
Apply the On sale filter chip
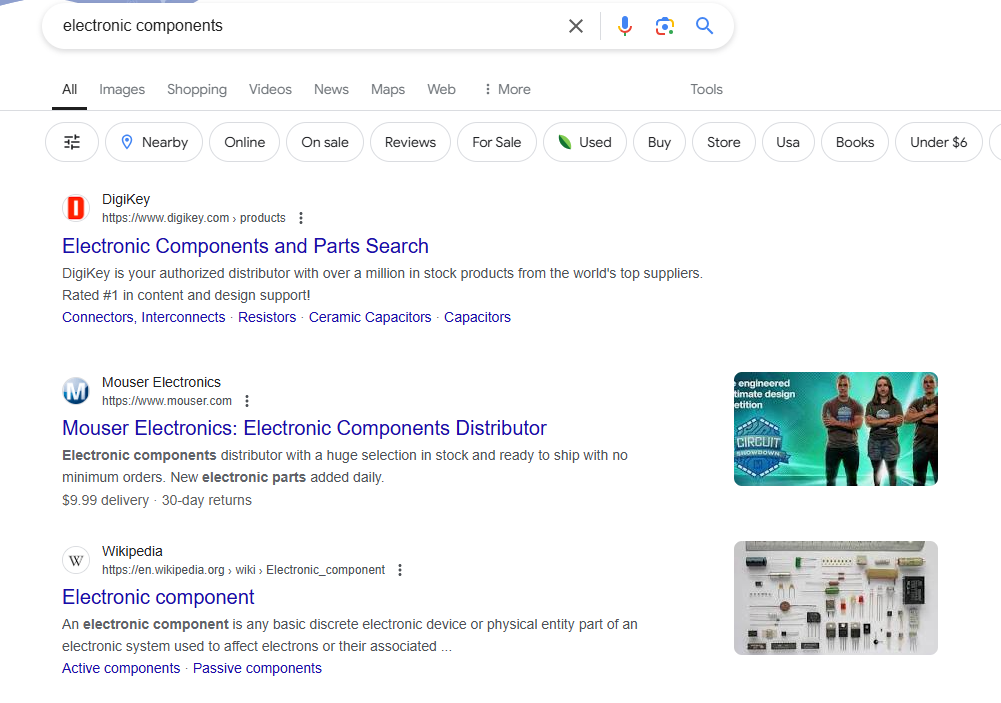(x=325, y=142)
